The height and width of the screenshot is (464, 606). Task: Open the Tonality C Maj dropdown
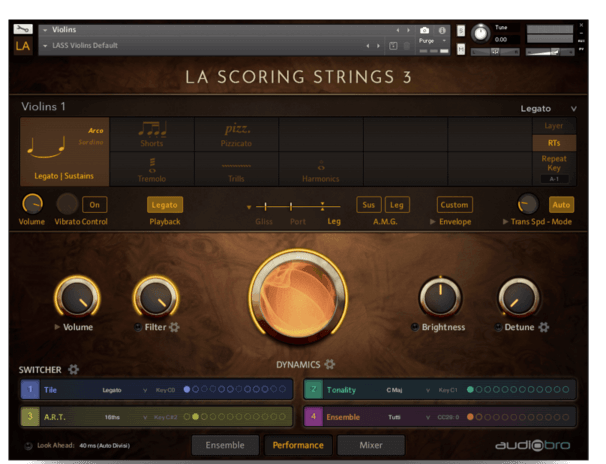coord(428,390)
